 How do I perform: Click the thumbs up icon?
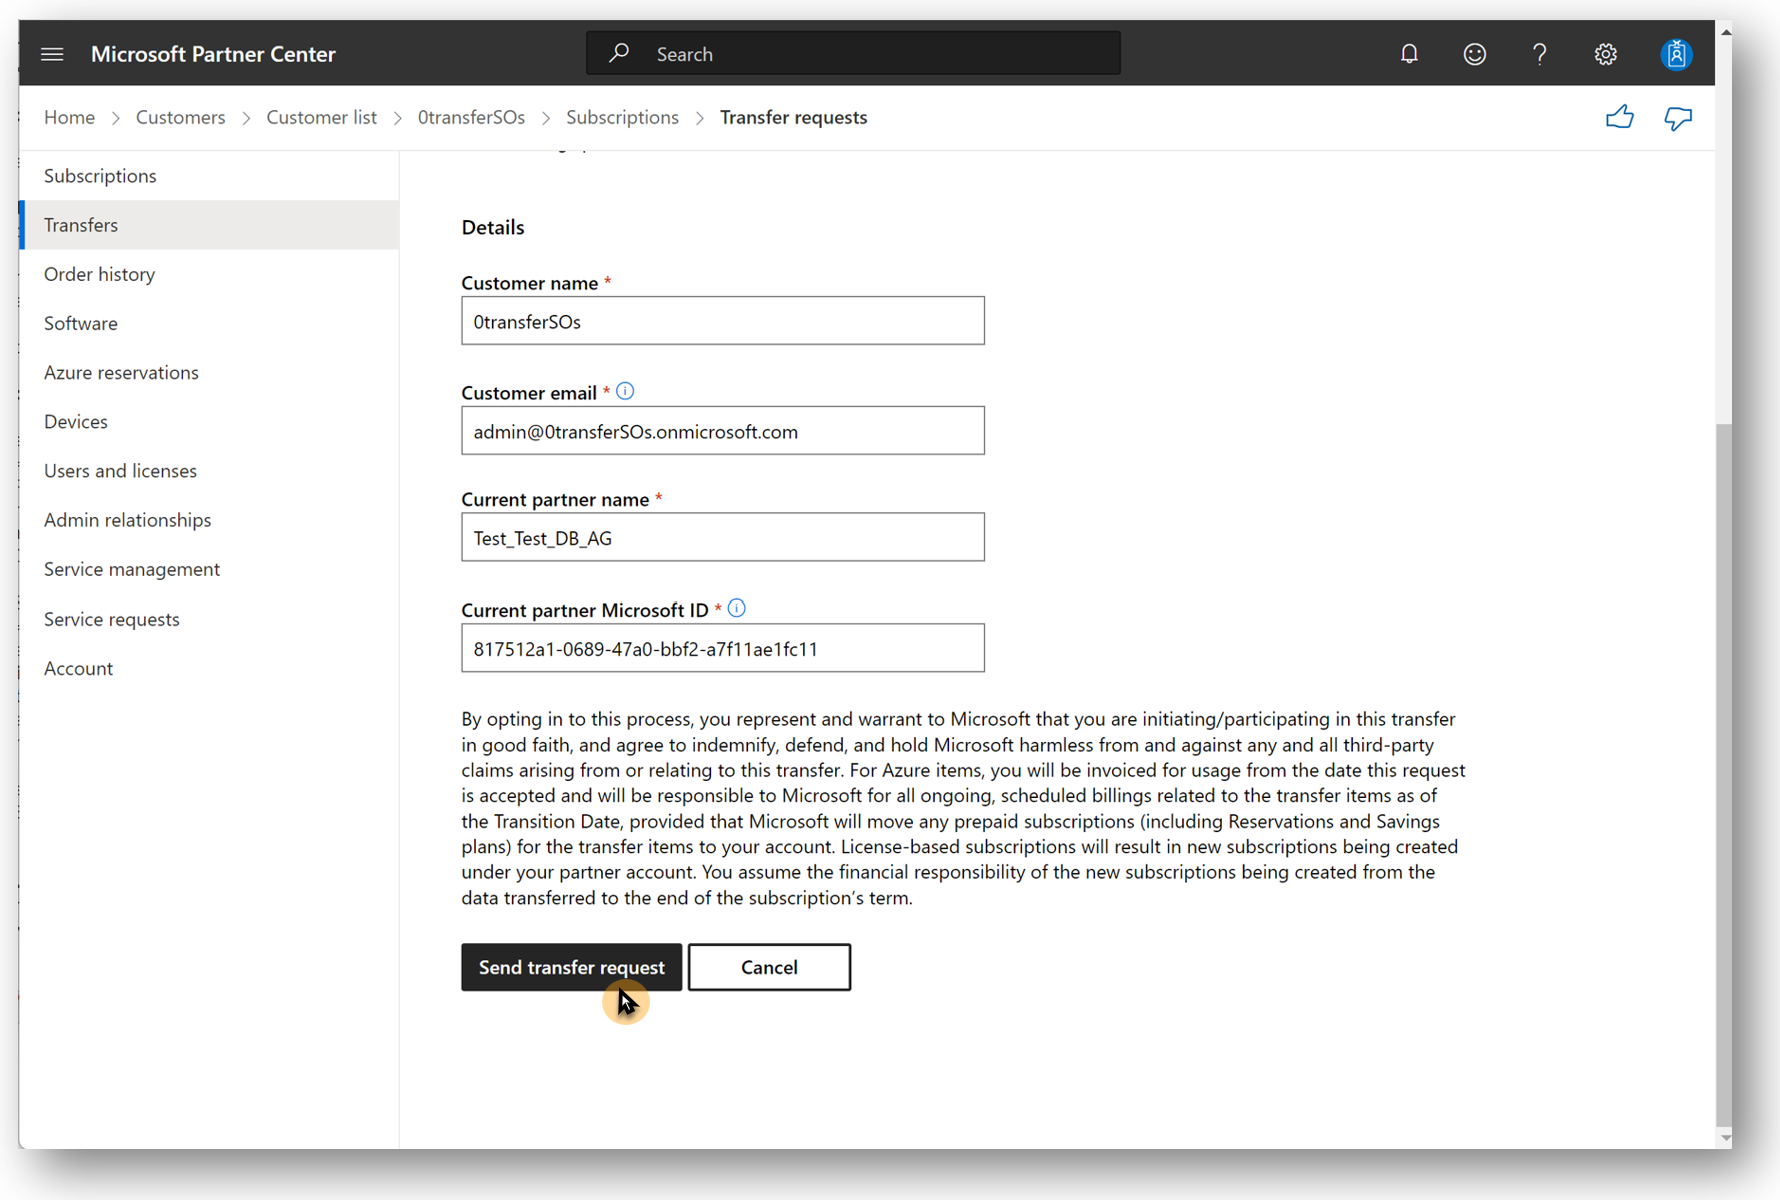(1619, 118)
